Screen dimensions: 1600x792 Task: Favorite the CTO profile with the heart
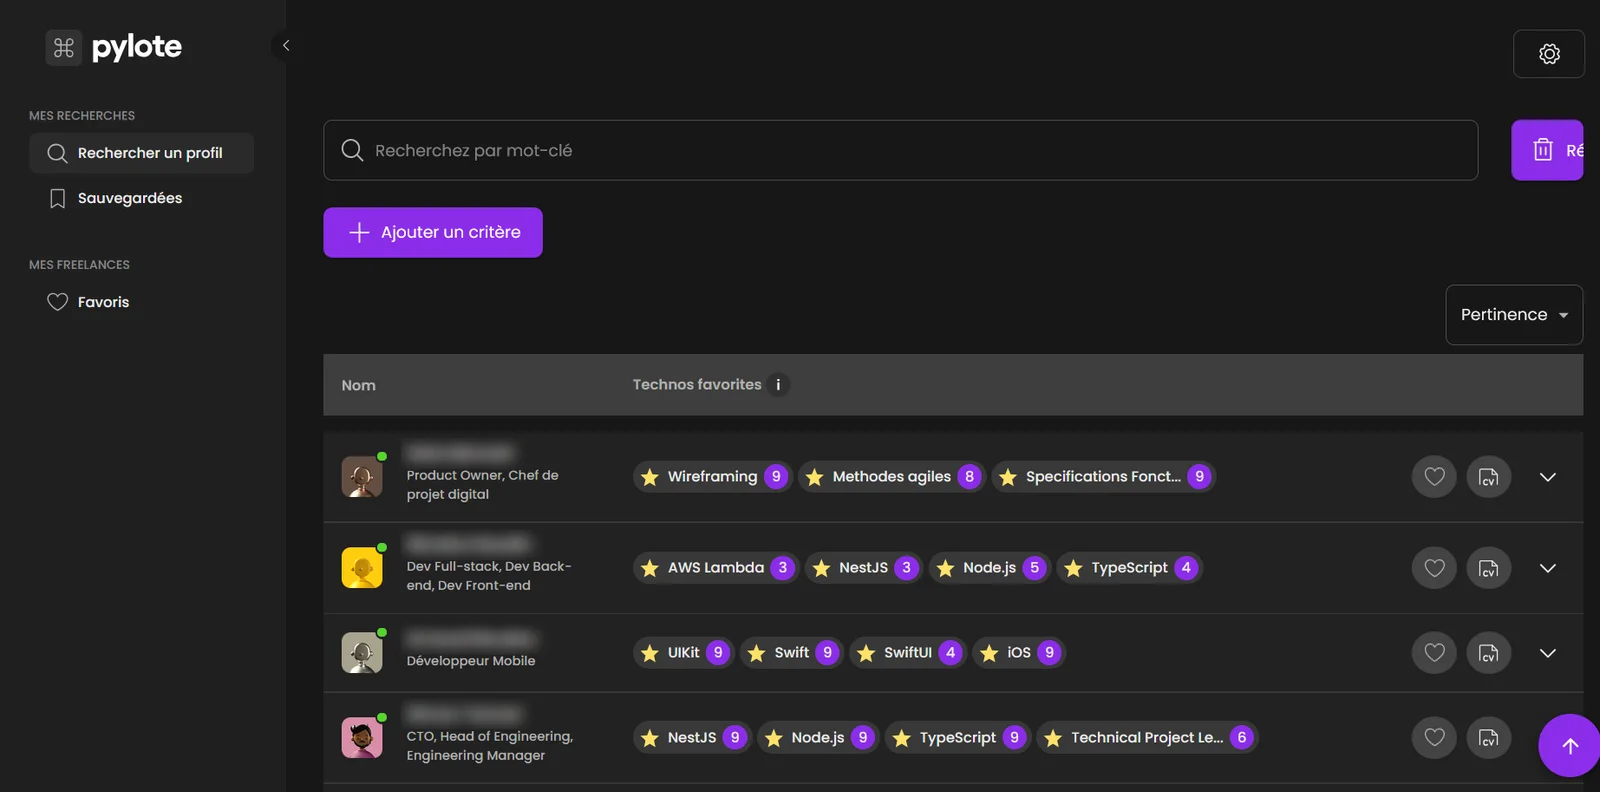1434,738
